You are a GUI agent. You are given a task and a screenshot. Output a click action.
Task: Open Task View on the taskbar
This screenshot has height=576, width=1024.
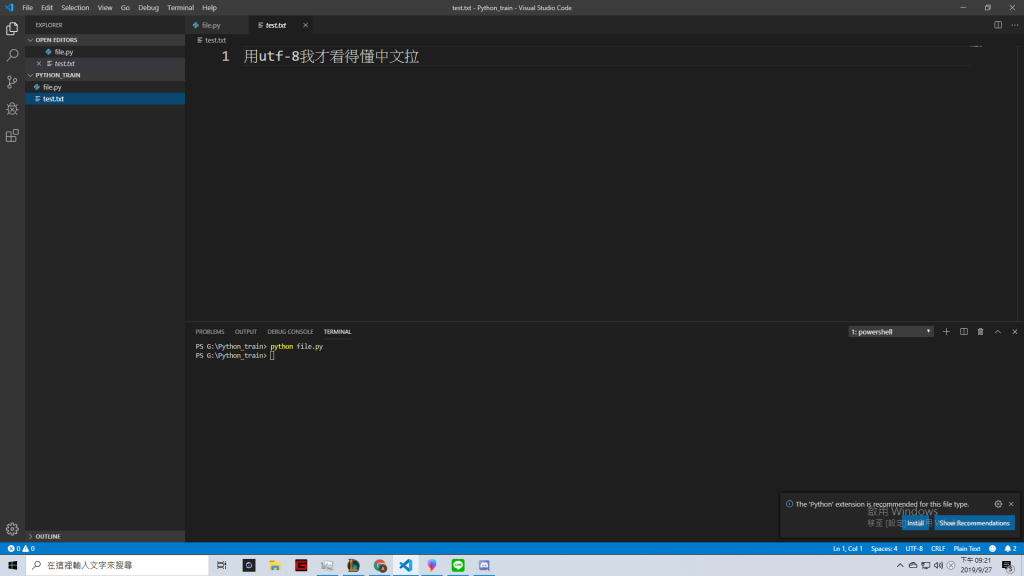[x=222, y=566]
